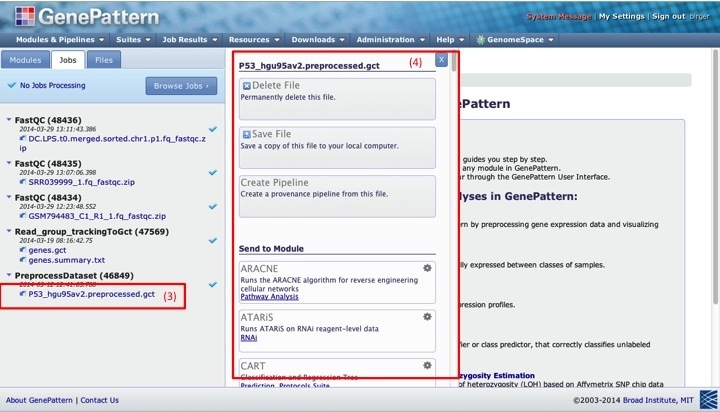Click status checkmark for FastQC (48436)
720x412 pixels.
click(x=213, y=129)
